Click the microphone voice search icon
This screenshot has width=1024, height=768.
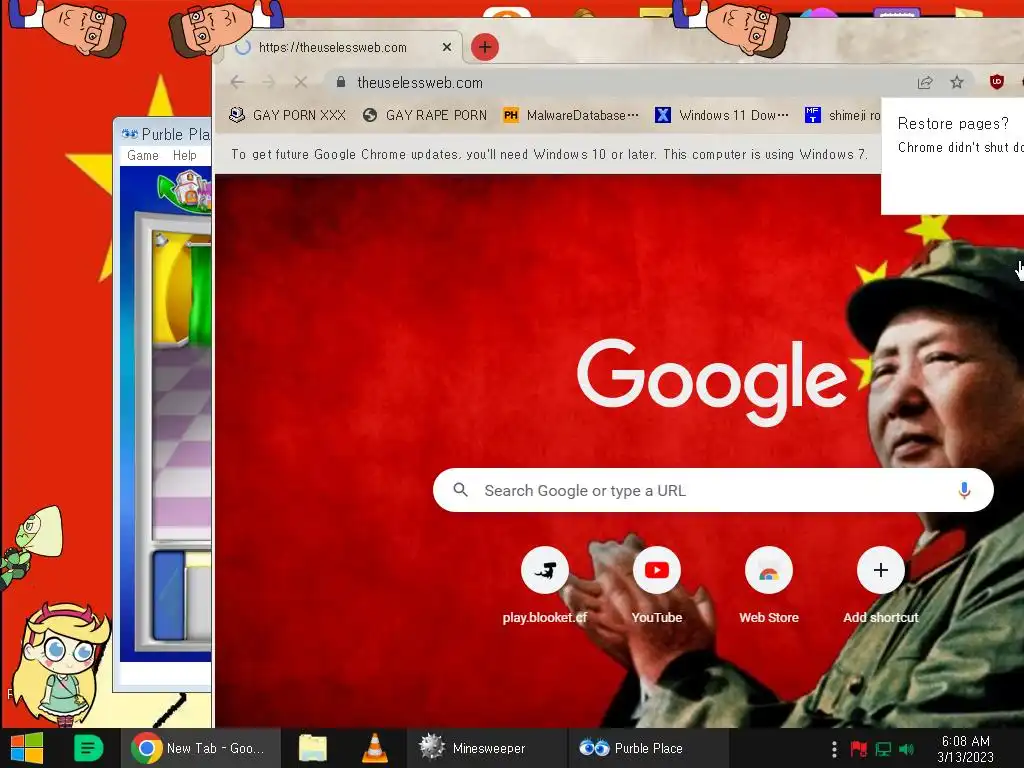click(x=964, y=490)
